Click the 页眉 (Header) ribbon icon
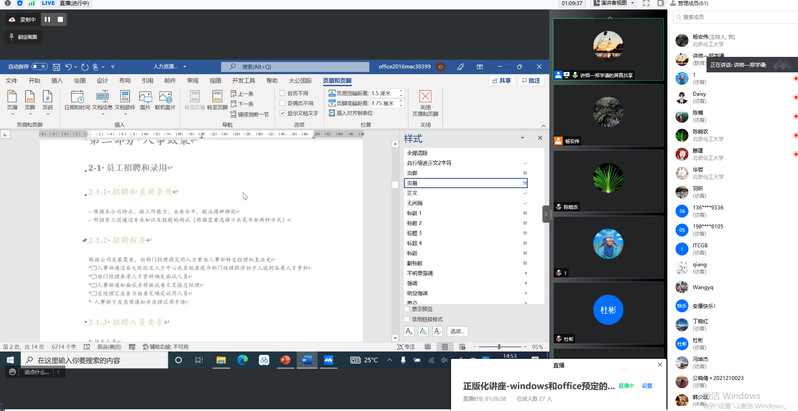The width and height of the screenshot is (798, 411). (13, 100)
